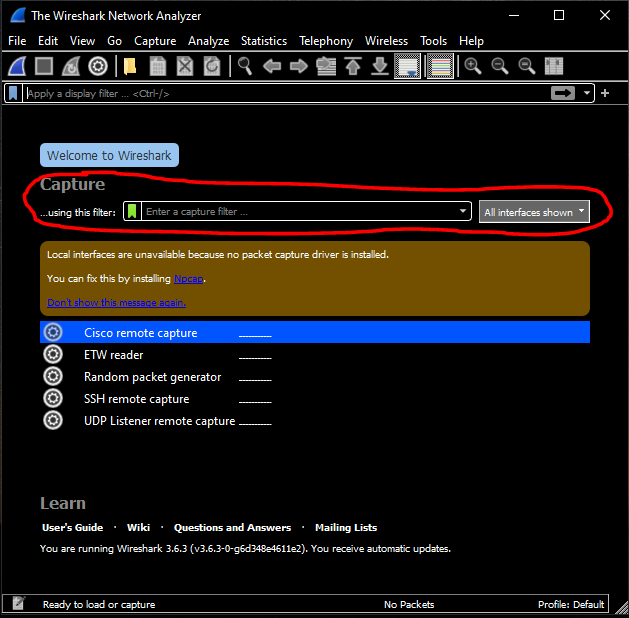629x618 pixels.
Task: Open a capture file with folder icon
Action: tap(130, 66)
